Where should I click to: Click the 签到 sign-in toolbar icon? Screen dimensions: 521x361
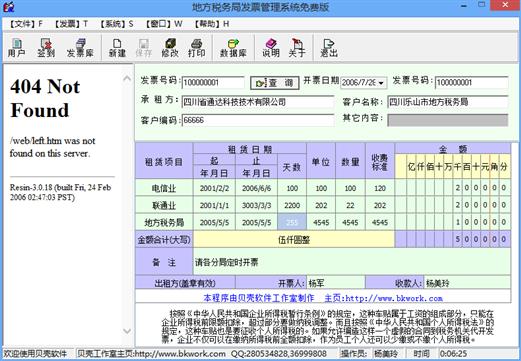pos(46,48)
